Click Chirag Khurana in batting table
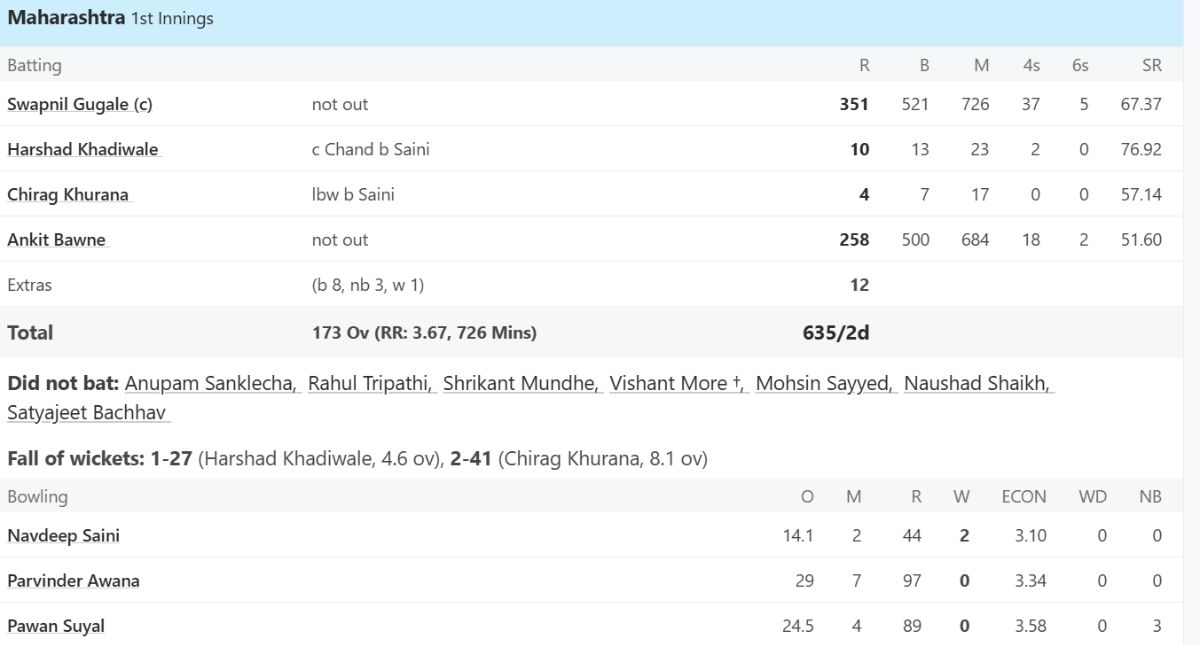 coord(69,194)
